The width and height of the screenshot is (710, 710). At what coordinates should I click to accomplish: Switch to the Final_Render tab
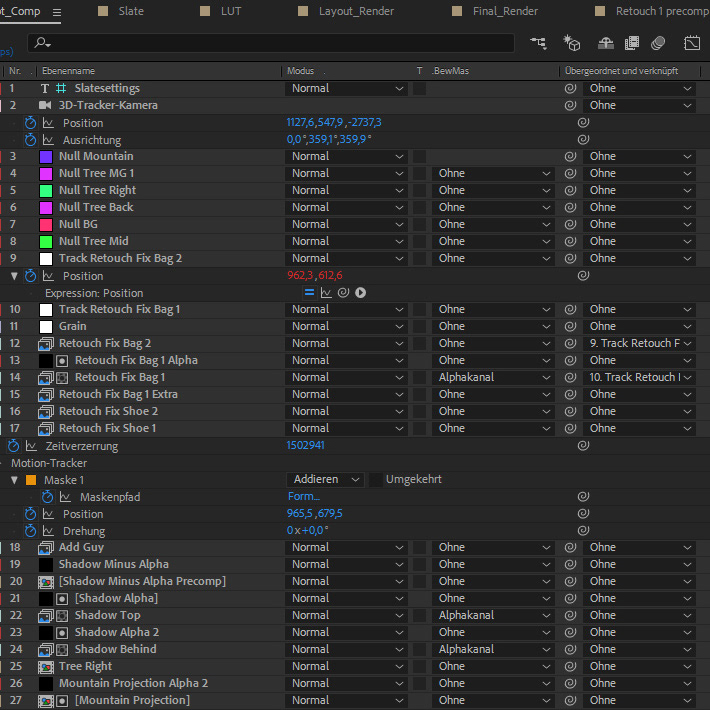point(505,11)
